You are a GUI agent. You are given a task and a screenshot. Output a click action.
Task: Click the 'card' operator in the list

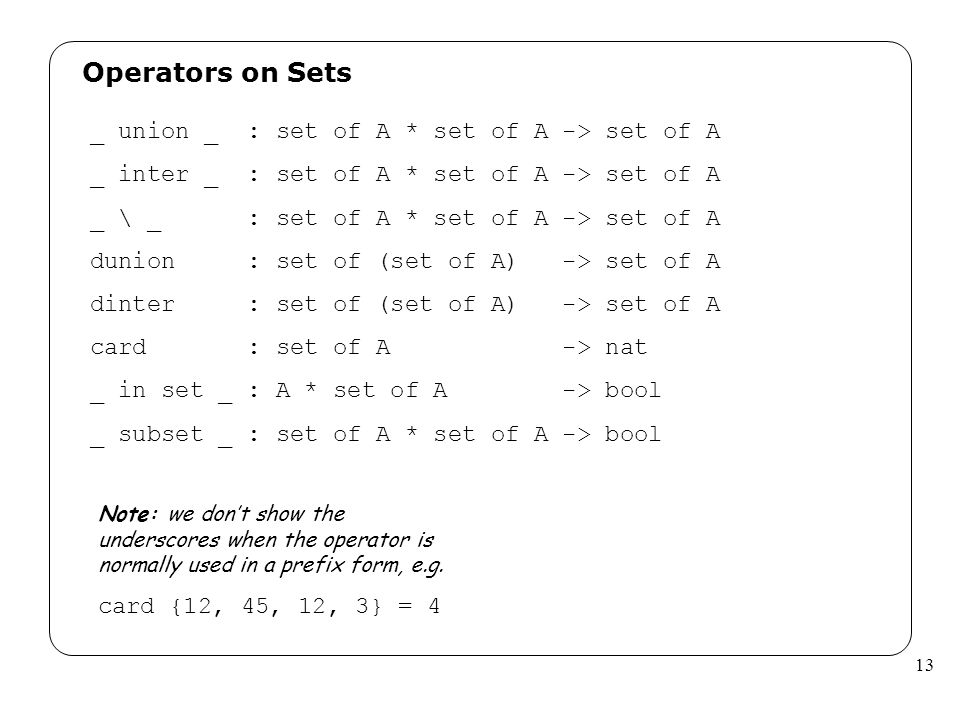click(x=118, y=348)
